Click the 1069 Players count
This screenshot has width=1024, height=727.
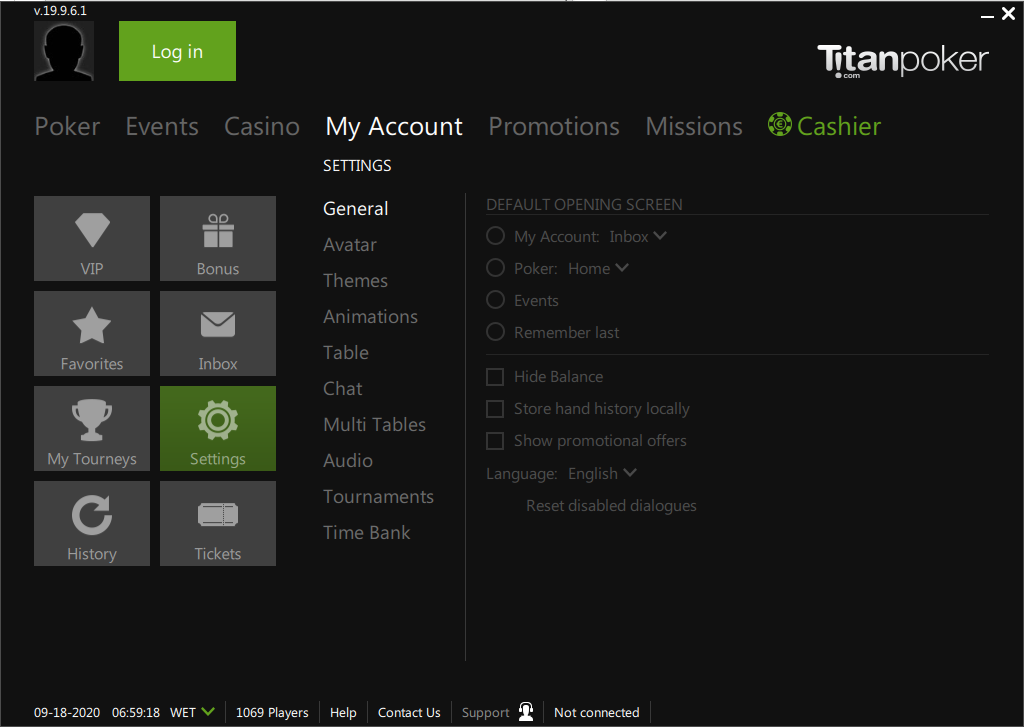pyautogui.click(x=272, y=712)
